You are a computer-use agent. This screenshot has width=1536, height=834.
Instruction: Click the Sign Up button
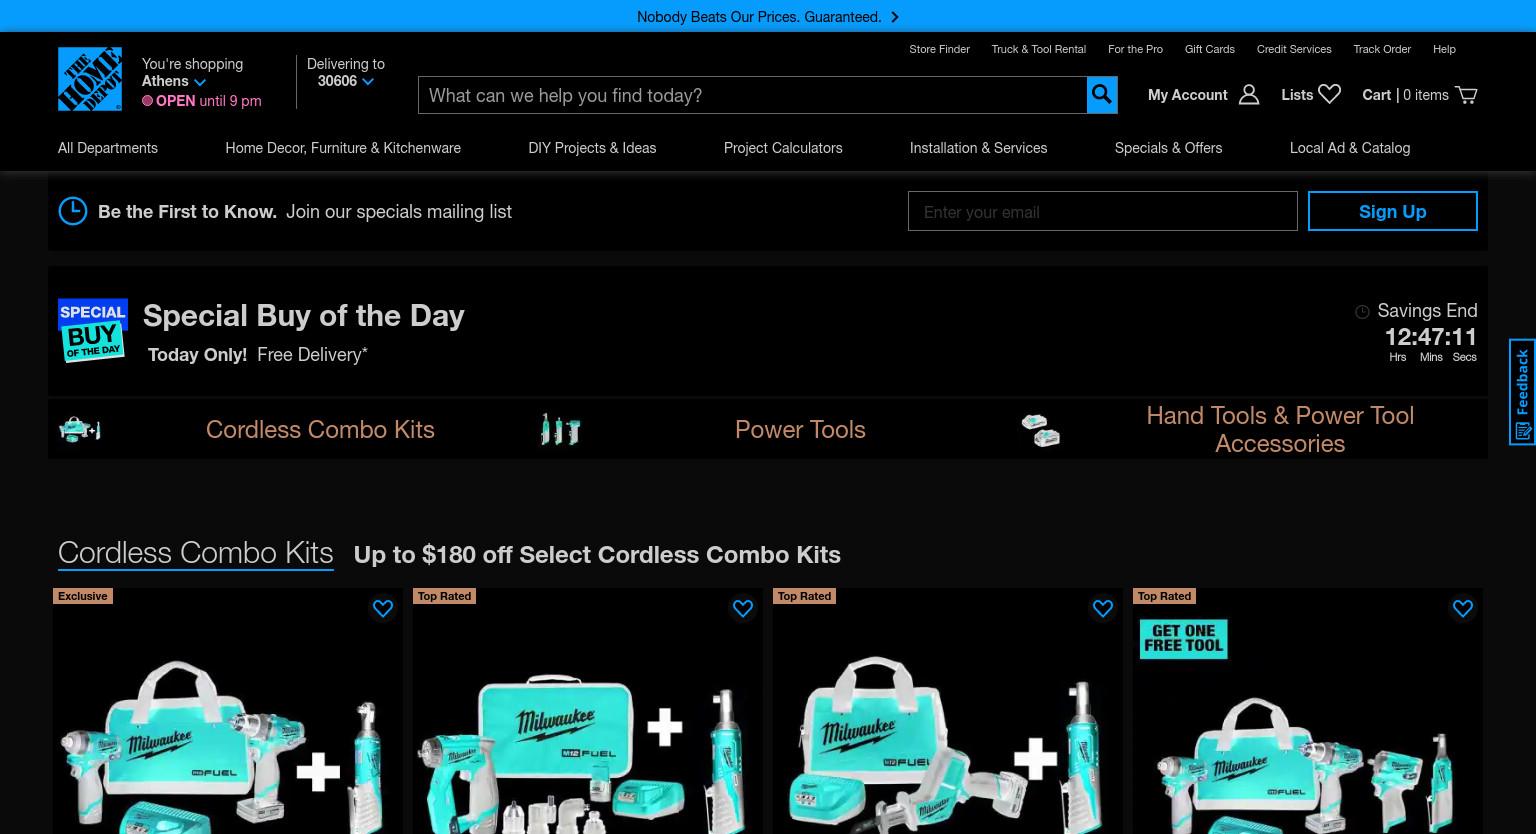coord(1393,211)
